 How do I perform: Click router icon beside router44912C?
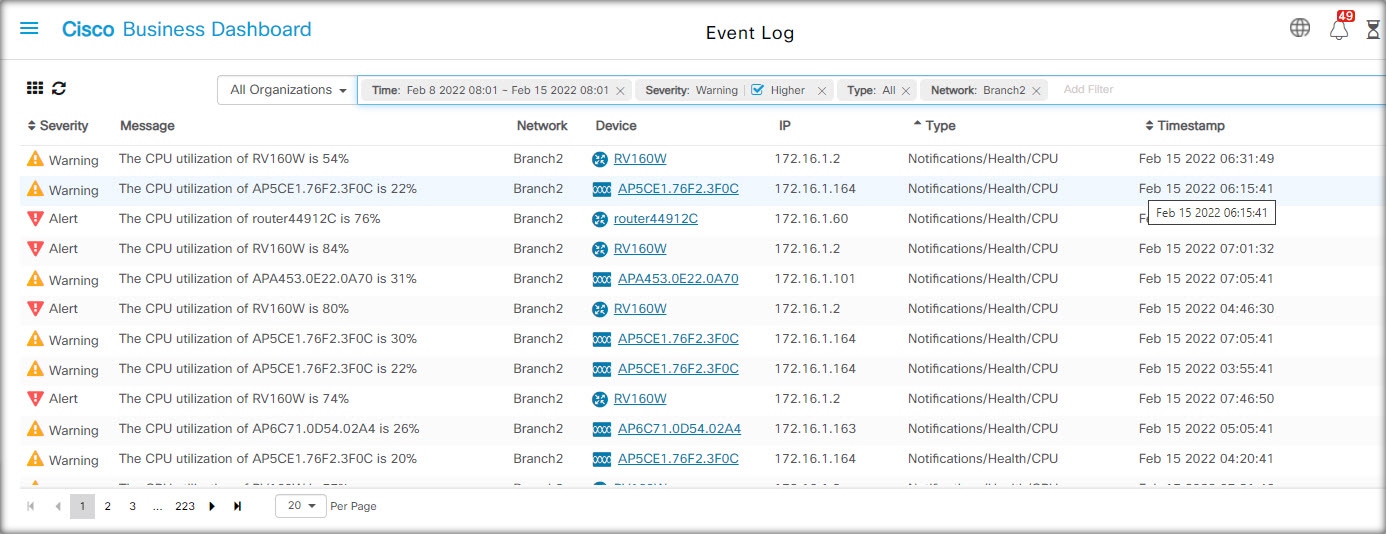tap(600, 219)
